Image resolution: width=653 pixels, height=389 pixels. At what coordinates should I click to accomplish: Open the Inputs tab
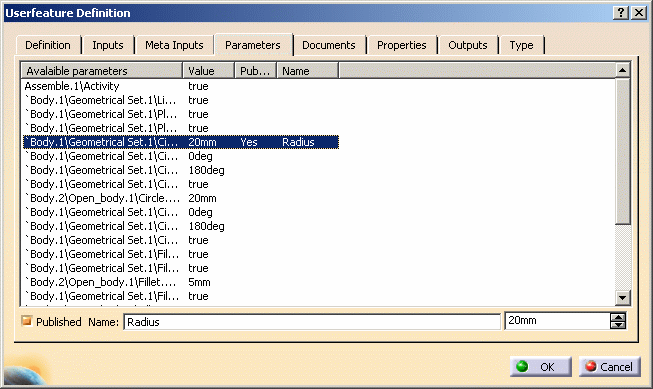108,45
